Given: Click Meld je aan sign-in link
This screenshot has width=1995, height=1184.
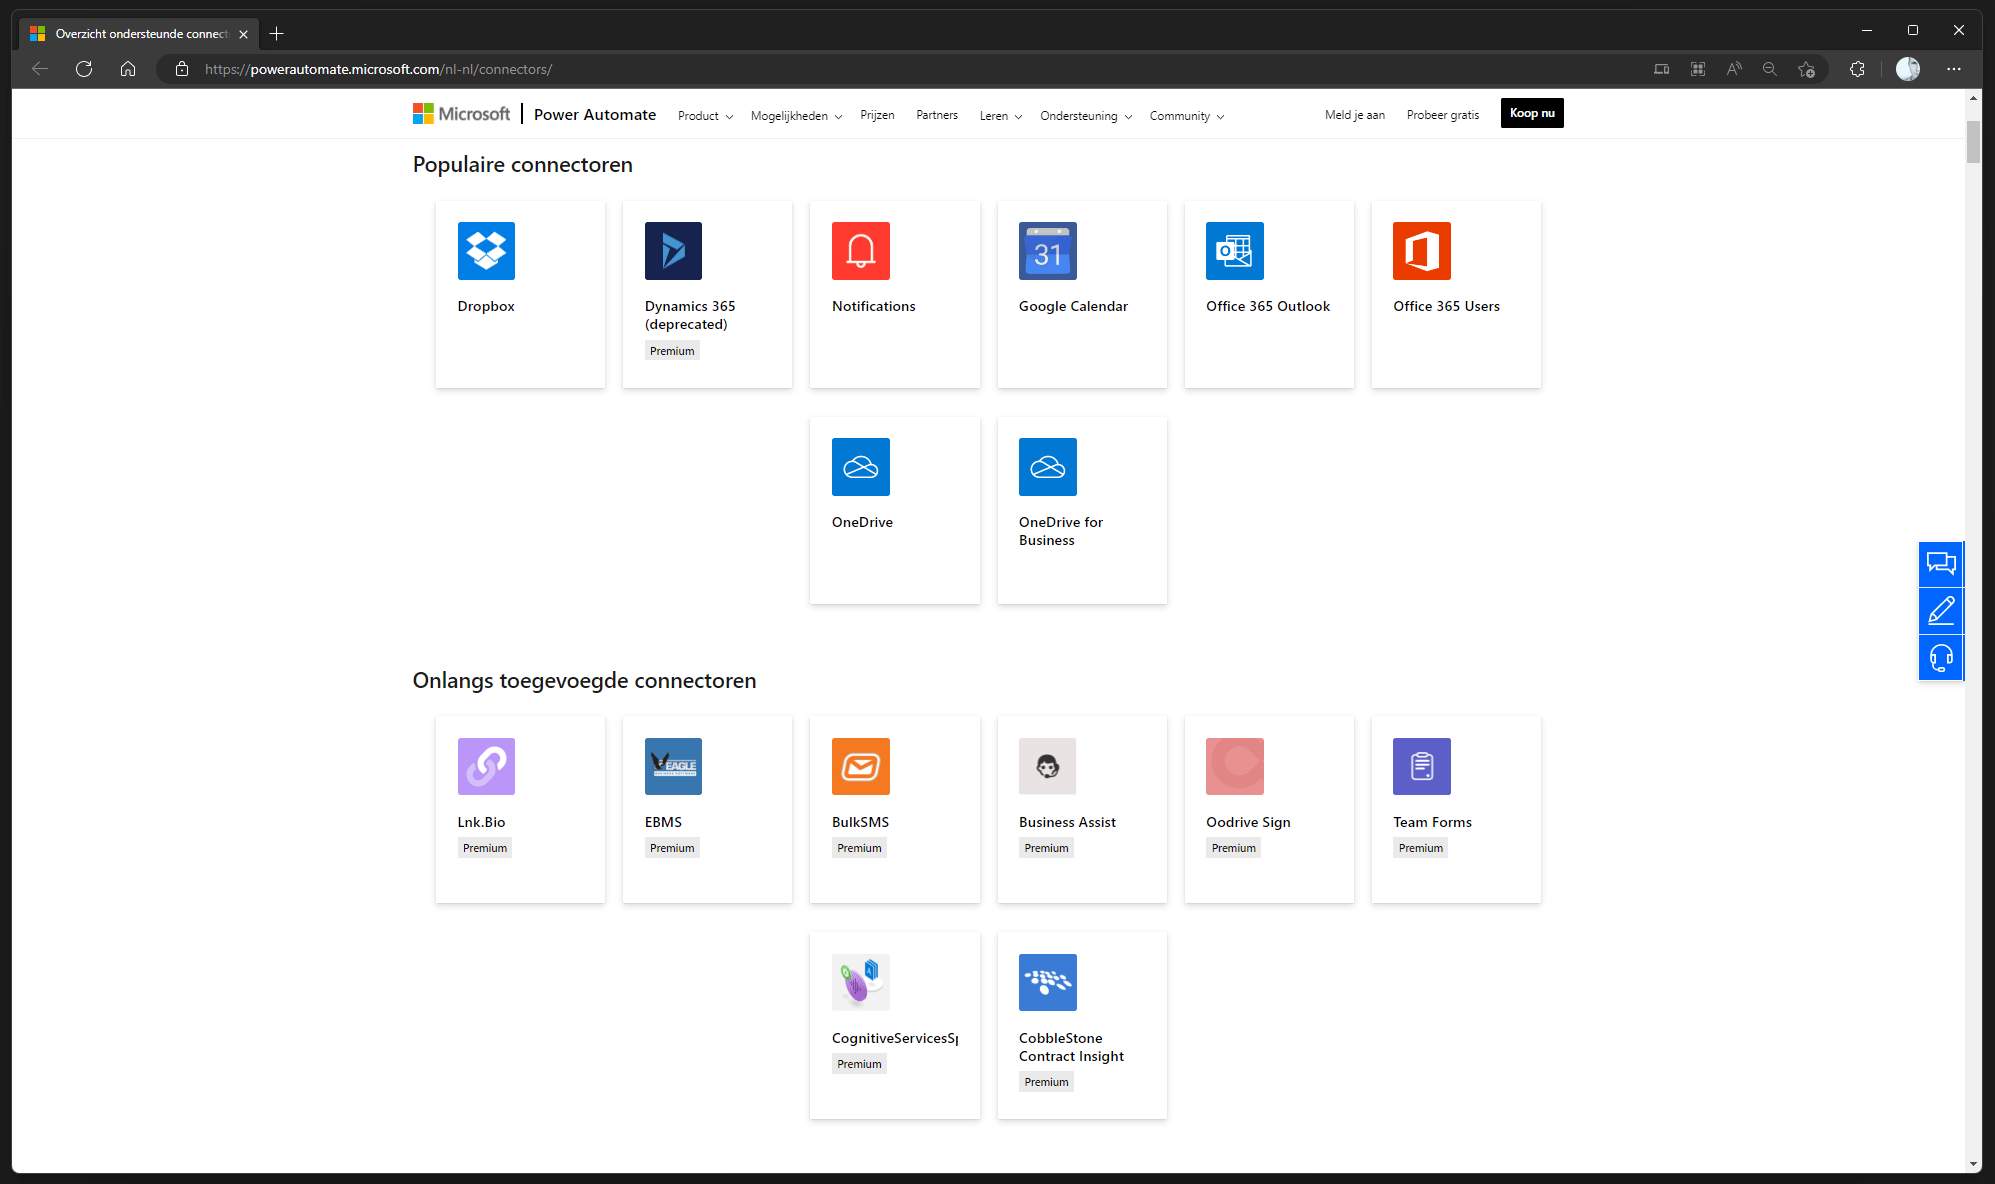Looking at the screenshot, I should click(x=1355, y=115).
